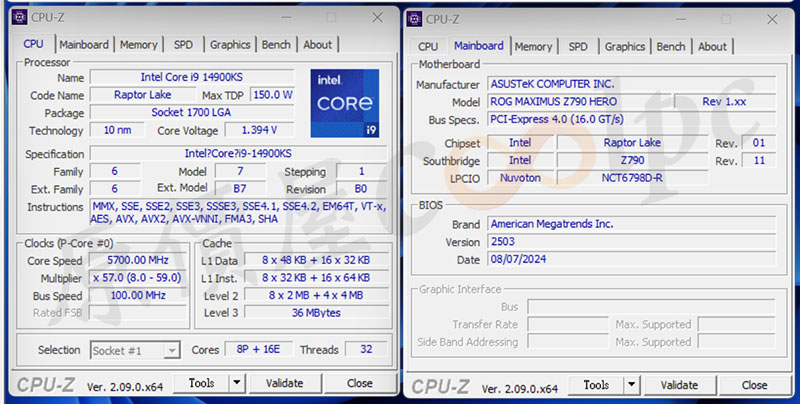Viewport: 800px width, 404px height.
Task: Click empty Rated FSB field
Action: click(138, 313)
